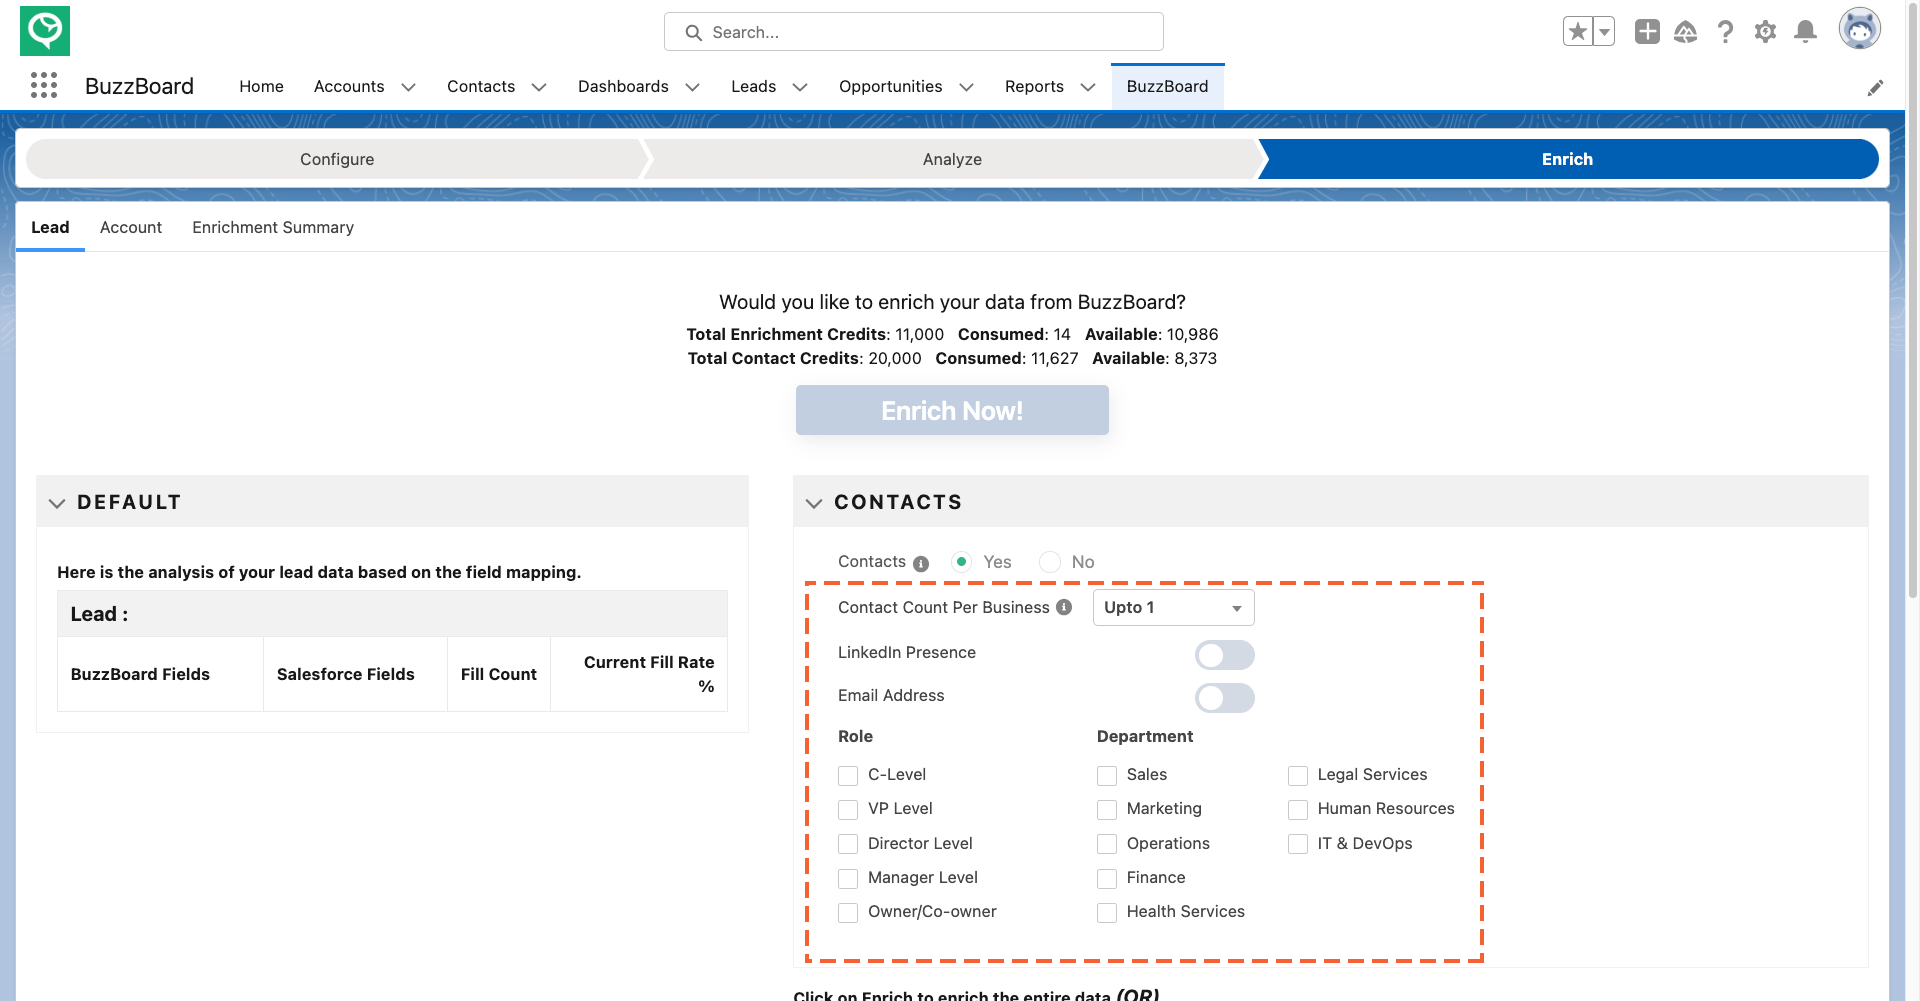The image size is (1920, 1001).
Task: Collapse the CONTACTS section
Action: (814, 503)
